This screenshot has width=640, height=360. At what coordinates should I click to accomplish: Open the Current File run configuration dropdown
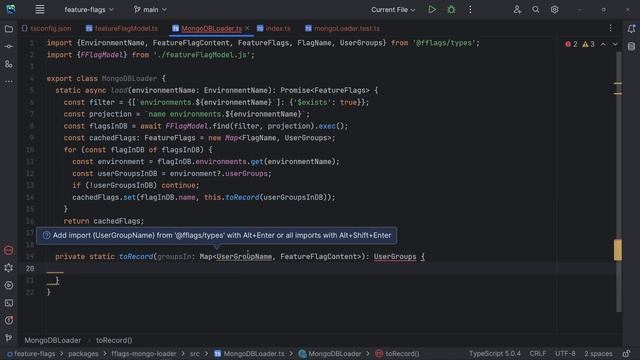pyautogui.click(x=393, y=10)
